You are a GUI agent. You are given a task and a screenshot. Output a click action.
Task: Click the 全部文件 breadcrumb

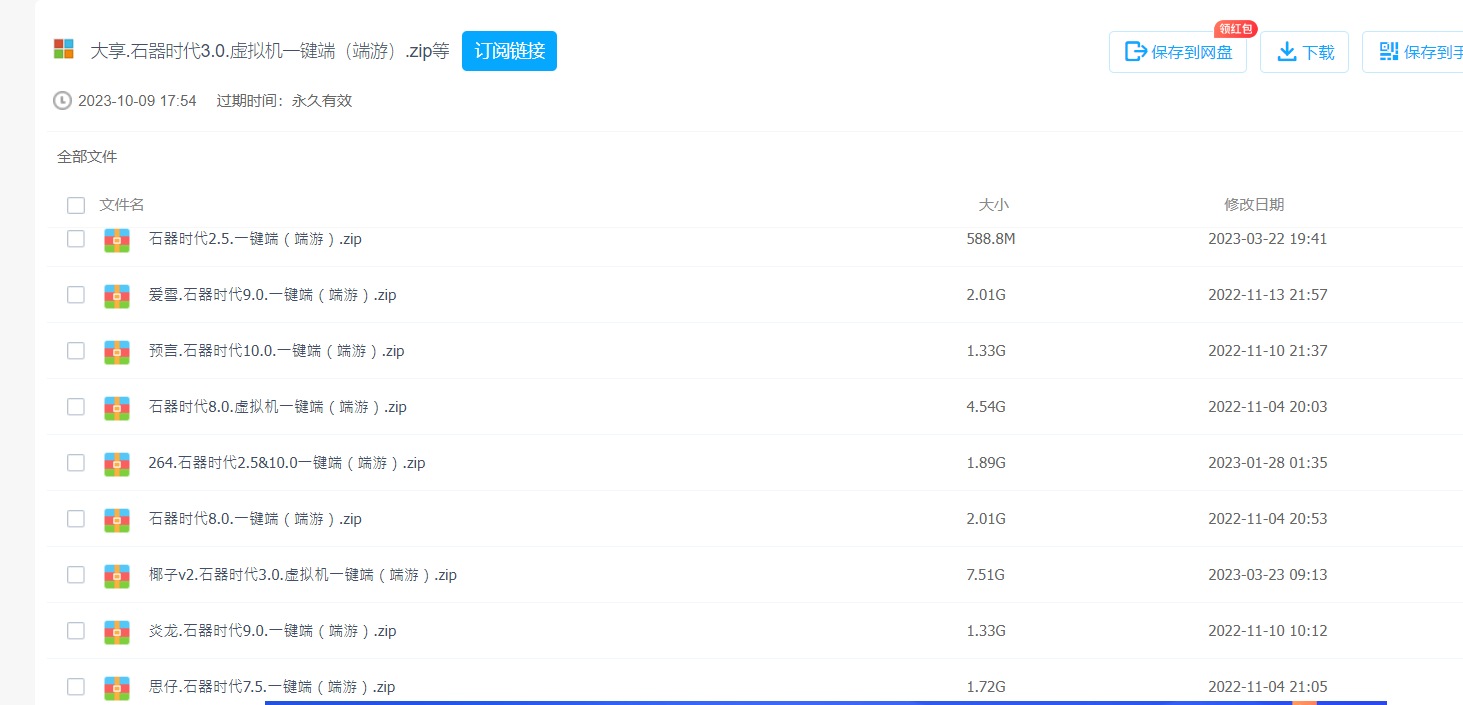(87, 157)
